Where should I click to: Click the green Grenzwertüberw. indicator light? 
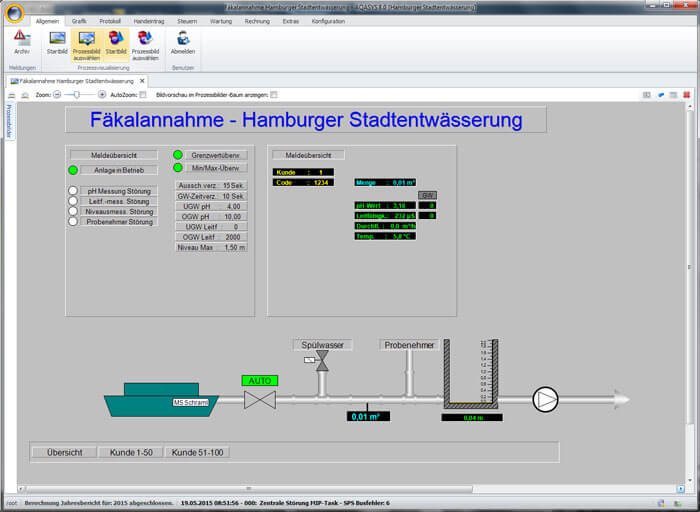(x=178, y=155)
